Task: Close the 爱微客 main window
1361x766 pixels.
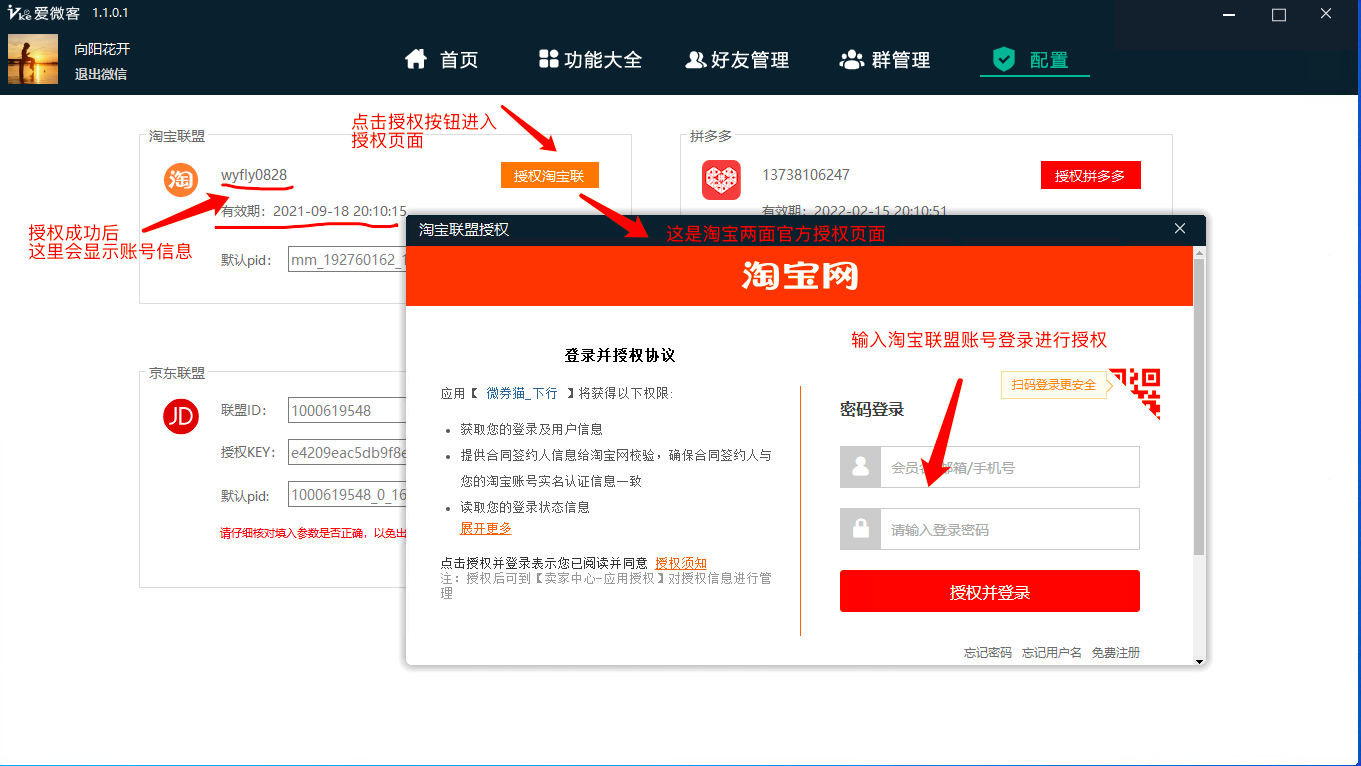Action: [1325, 14]
